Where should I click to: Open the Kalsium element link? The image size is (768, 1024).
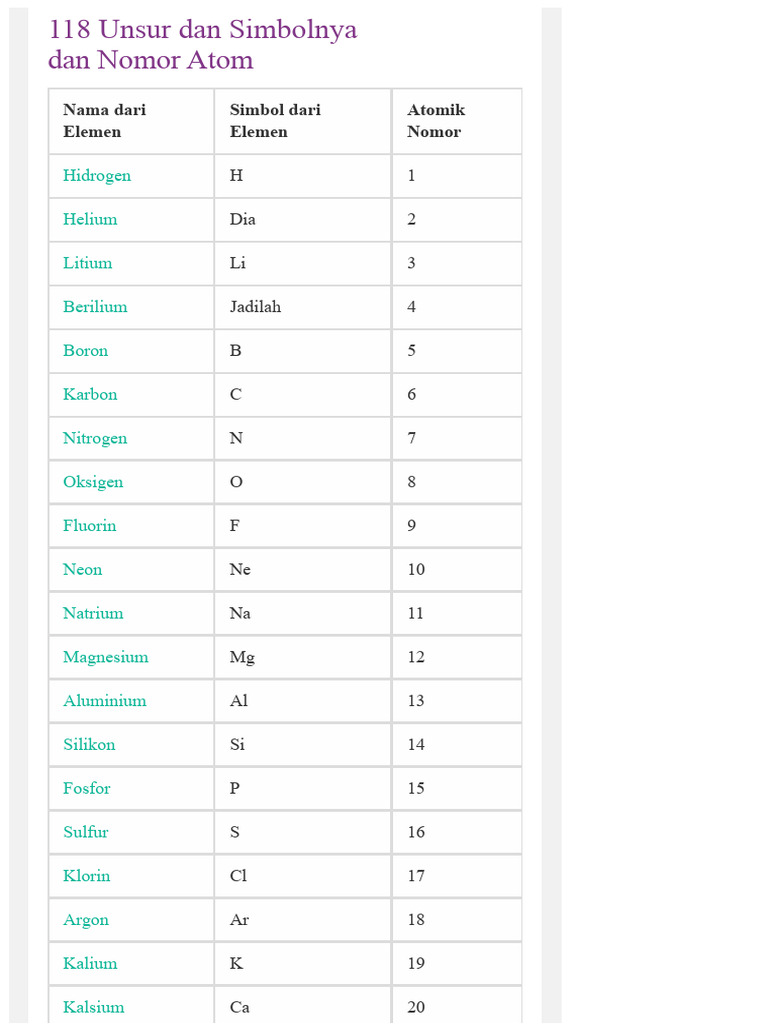93,1007
